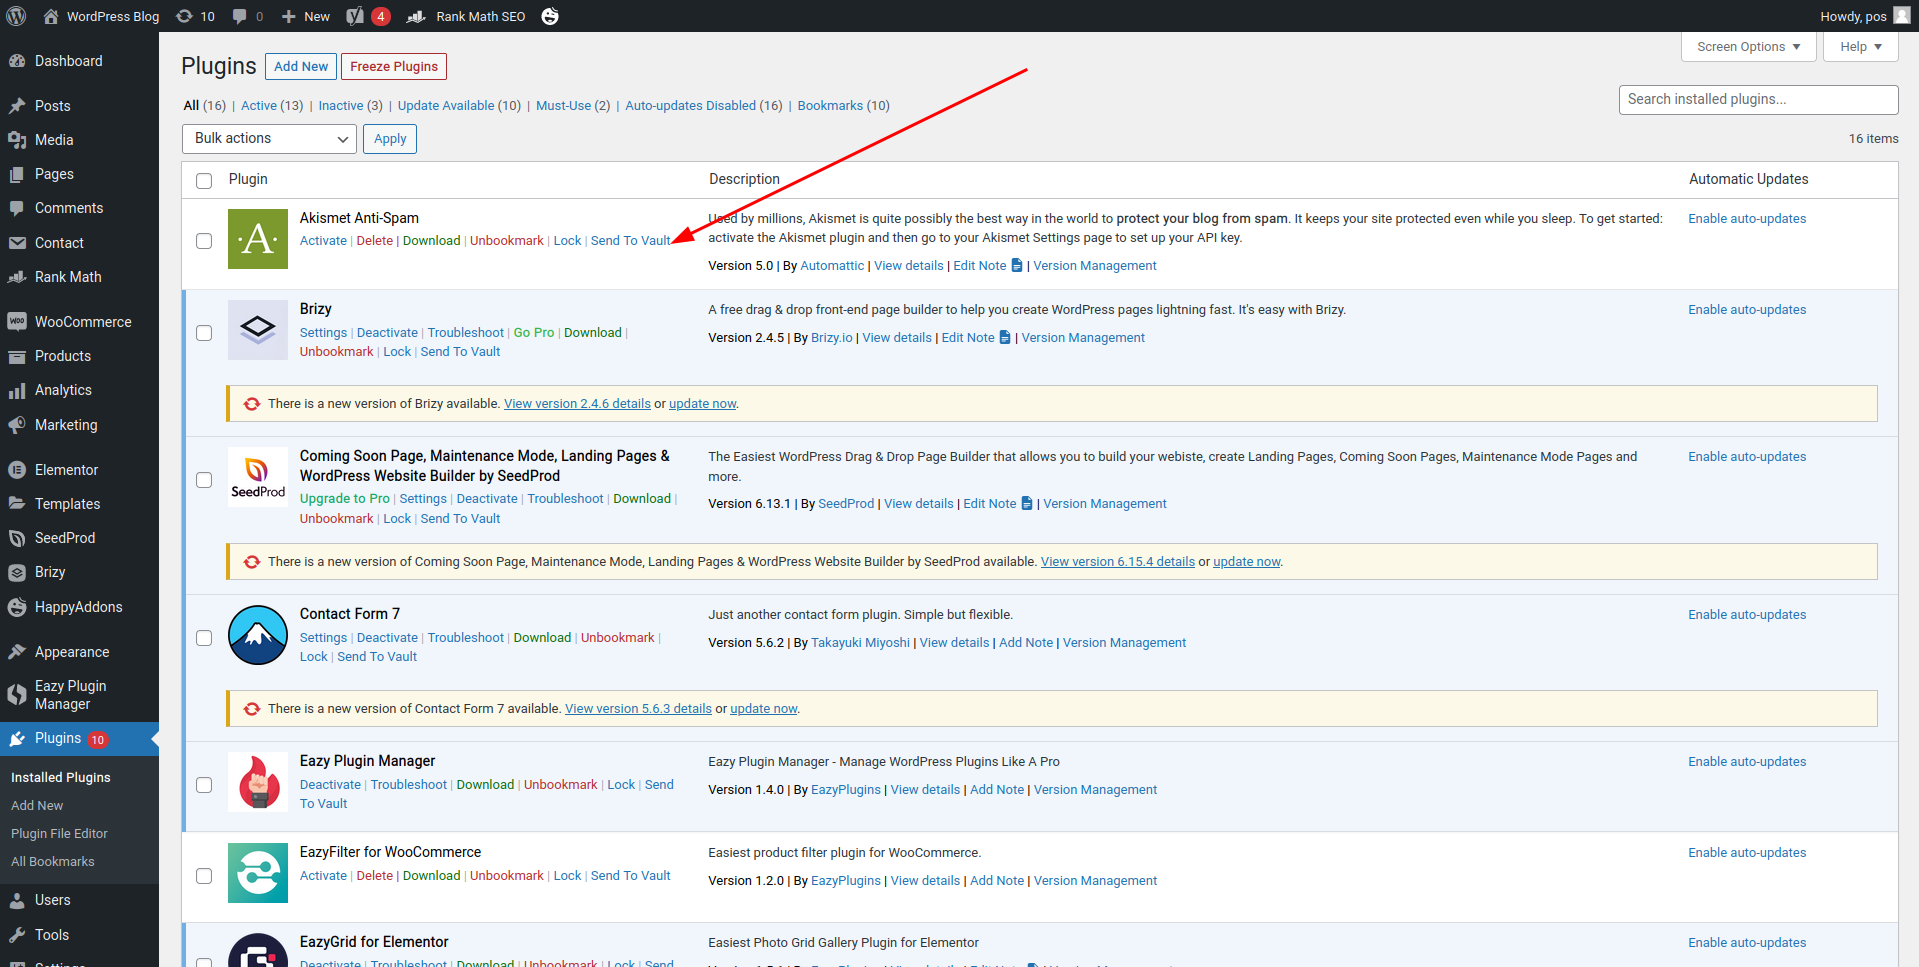Click the Edit Note document icon for Brizy
Image resolution: width=1919 pixels, height=967 pixels.
click(1005, 338)
